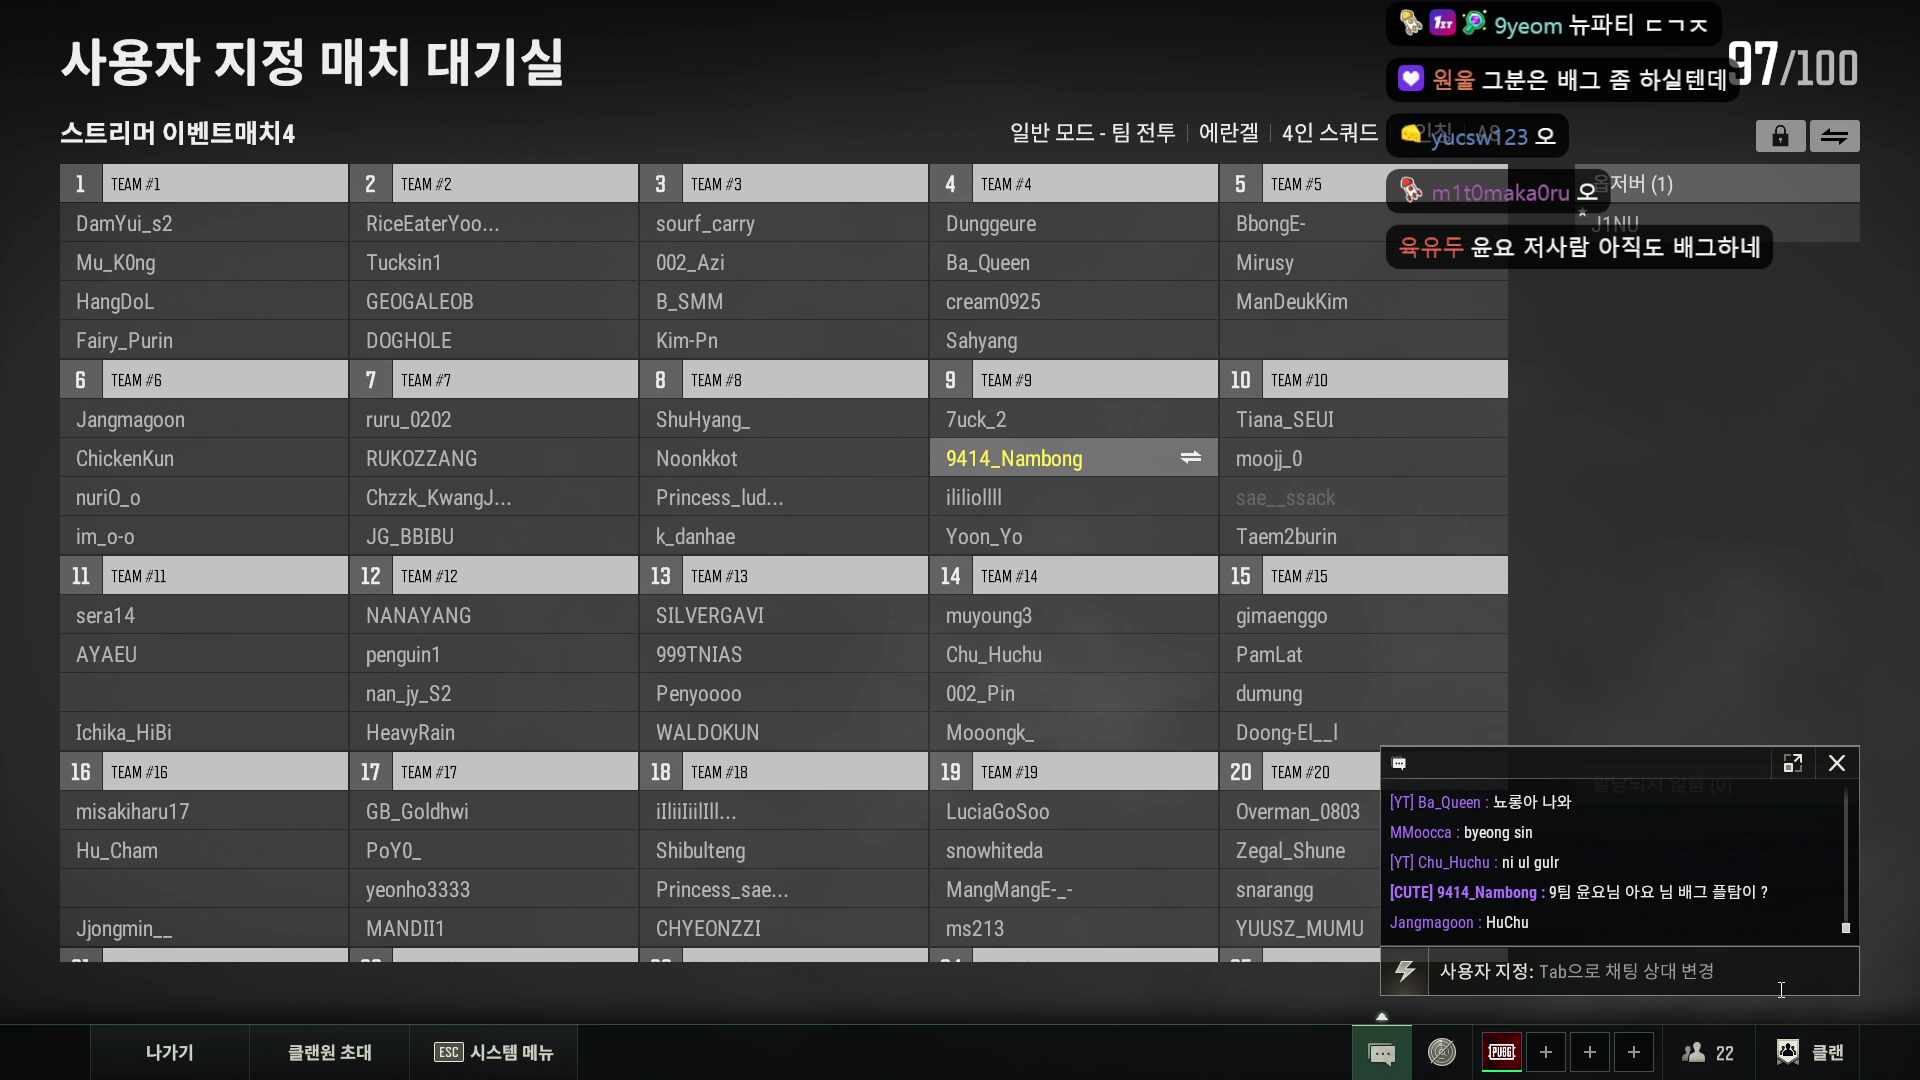Viewport: 1920px width, 1080px height.
Task: Open the 4인 스쿼드 squad selector
Action: [x=1329, y=133]
